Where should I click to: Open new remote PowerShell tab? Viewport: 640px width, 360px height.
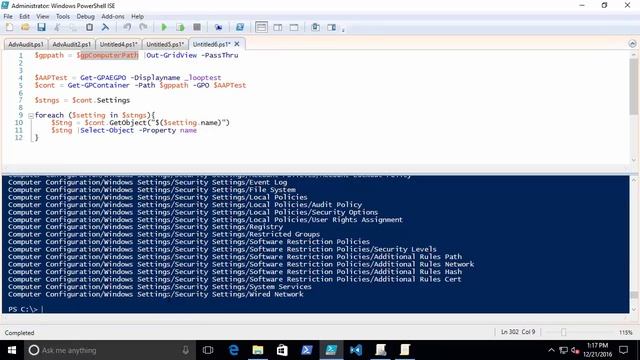click(218, 27)
